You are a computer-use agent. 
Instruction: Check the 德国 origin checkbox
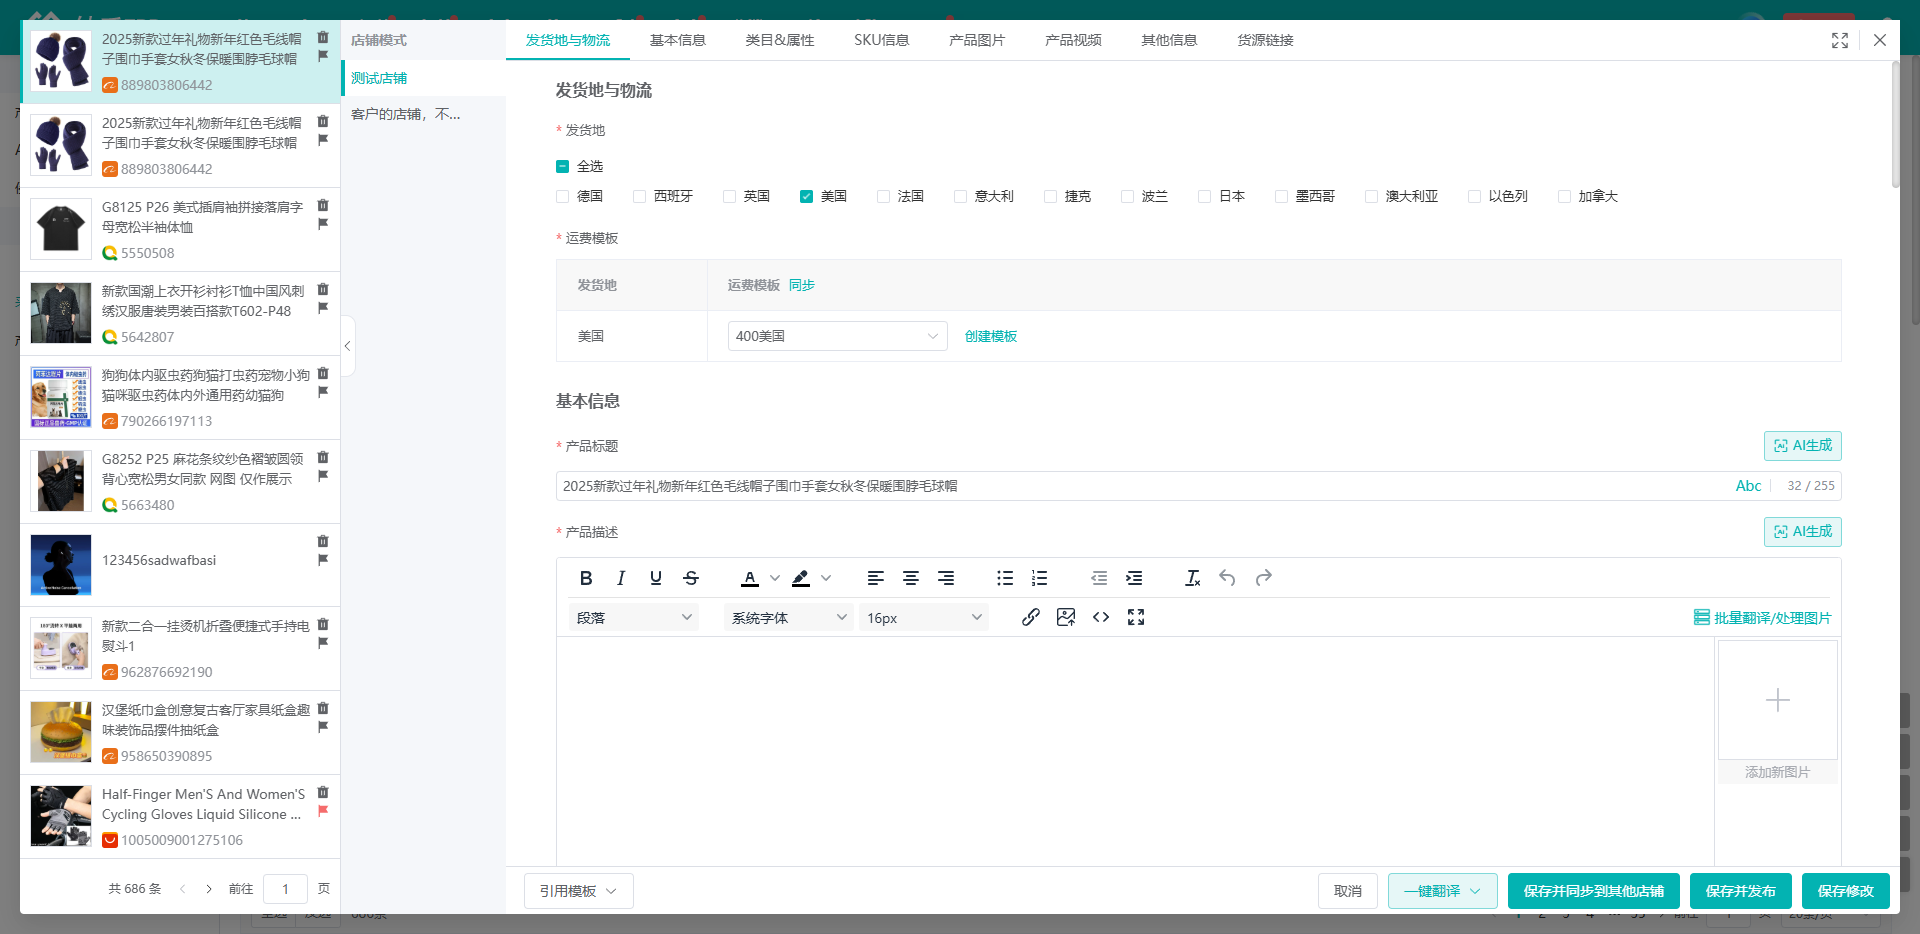[563, 196]
